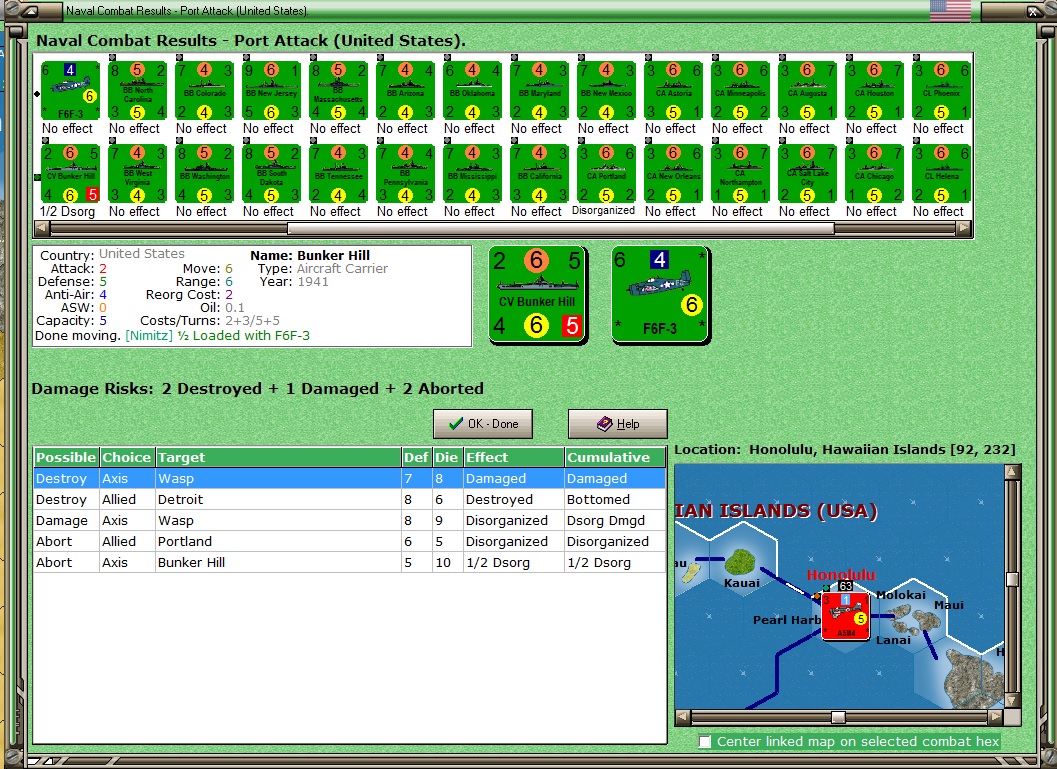Click the Cumulative column header
This screenshot has width=1057, height=769.
click(x=615, y=457)
